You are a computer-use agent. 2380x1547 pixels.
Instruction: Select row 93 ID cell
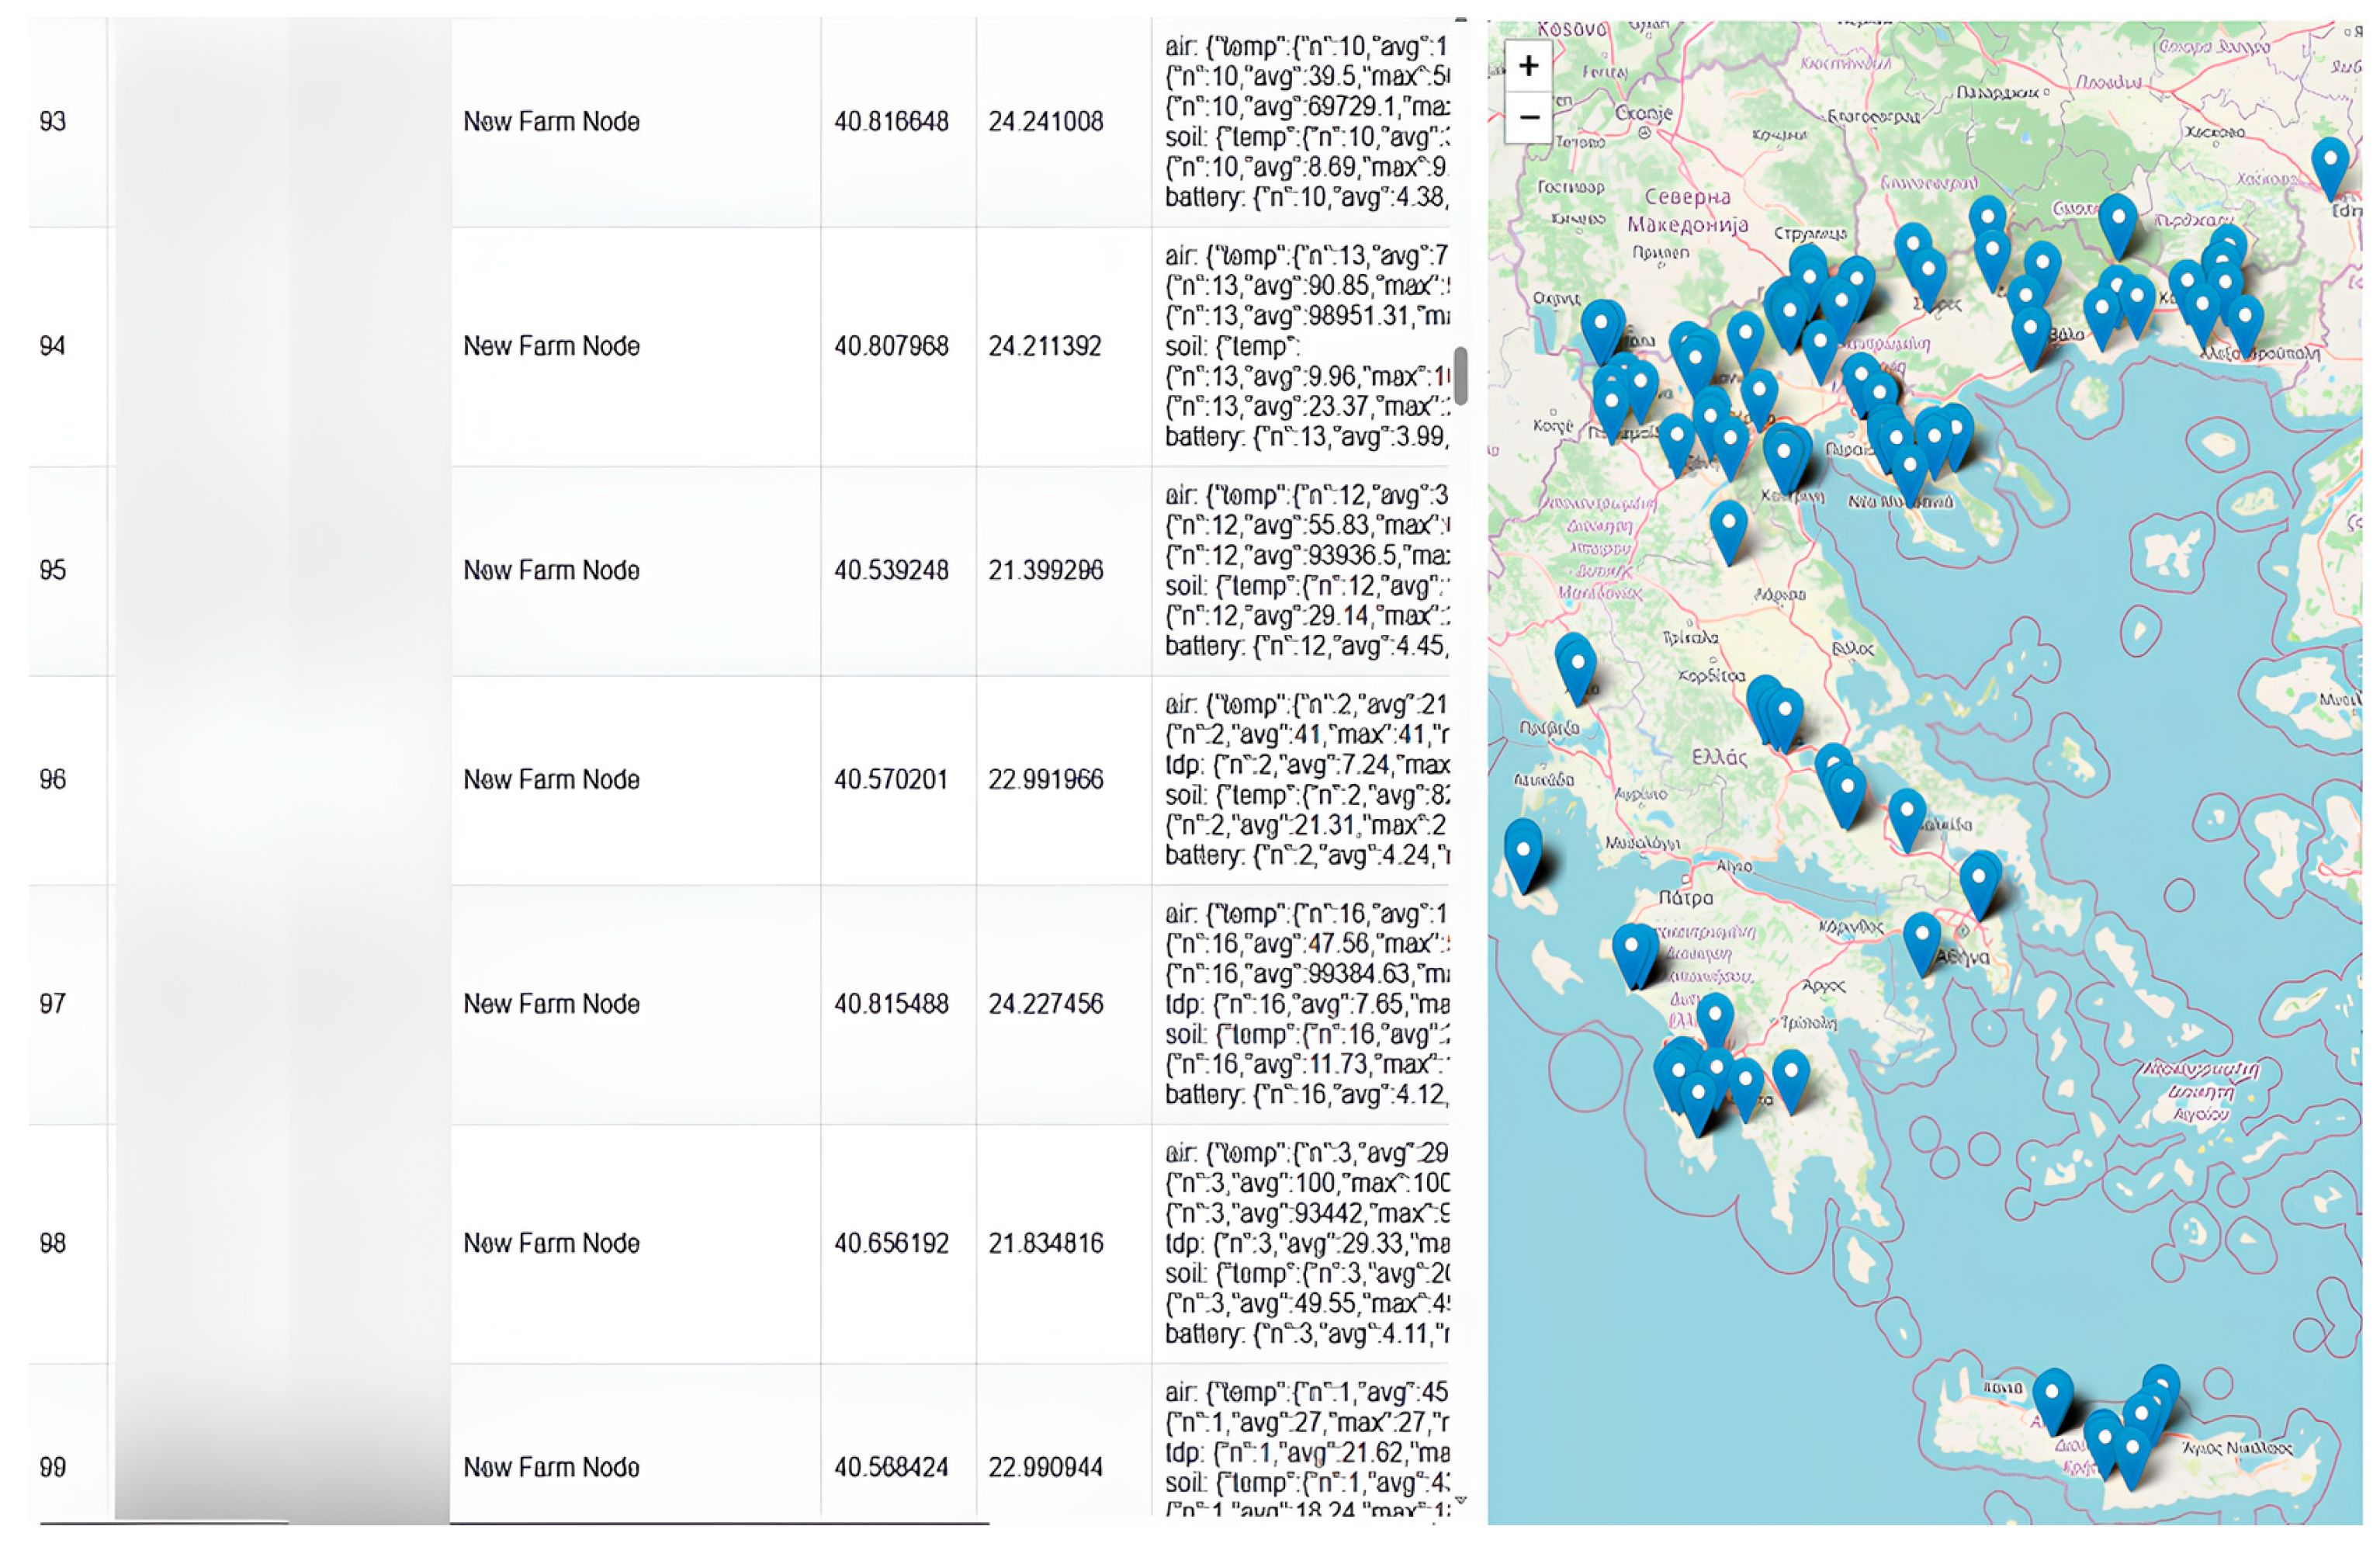(53, 122)
